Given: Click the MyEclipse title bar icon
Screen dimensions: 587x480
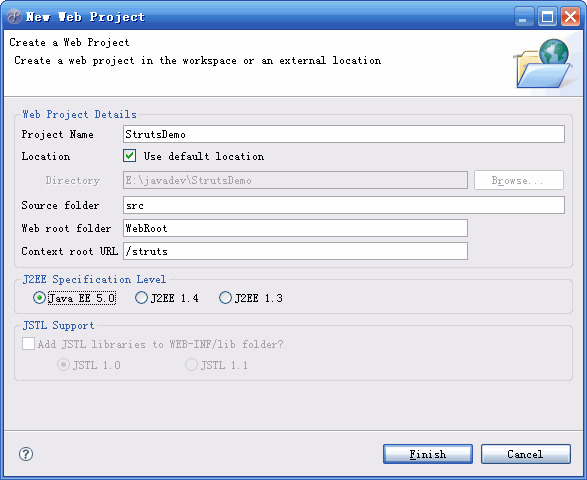Looking at the screenshot, I should 14,17.
